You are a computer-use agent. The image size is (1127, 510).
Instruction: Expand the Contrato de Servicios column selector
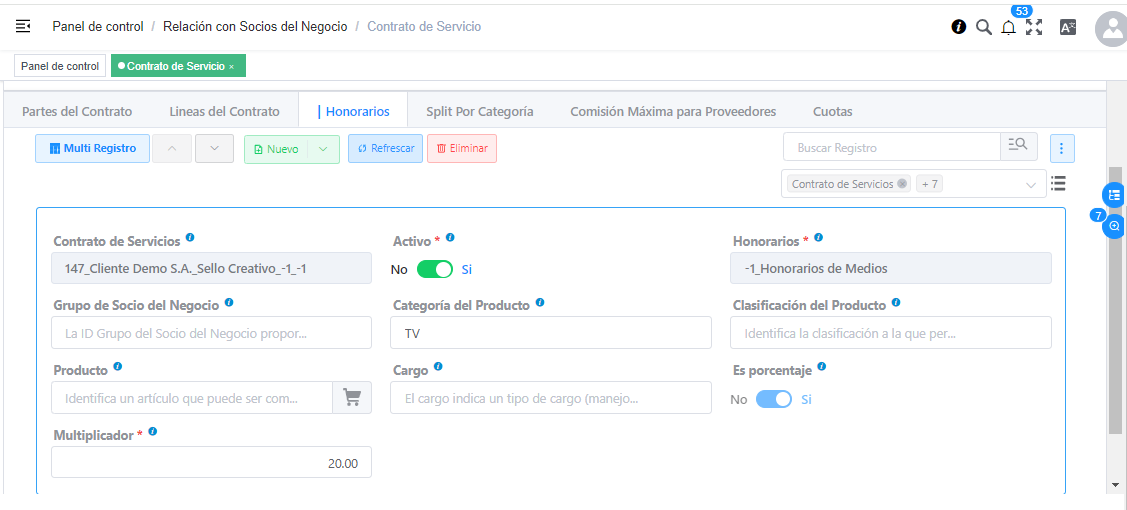1031,185
